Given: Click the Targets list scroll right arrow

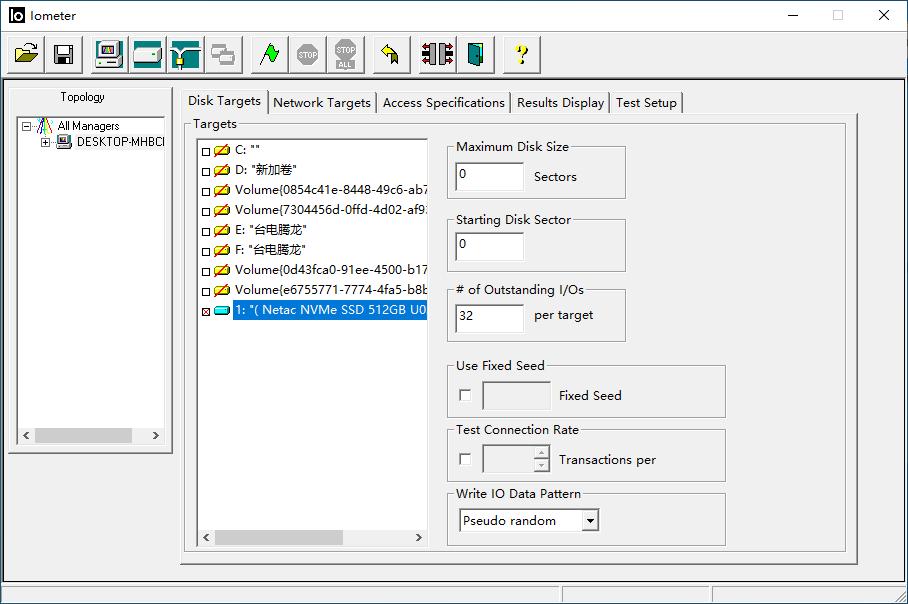Looking at the screenshot, I should pos(419,537).
